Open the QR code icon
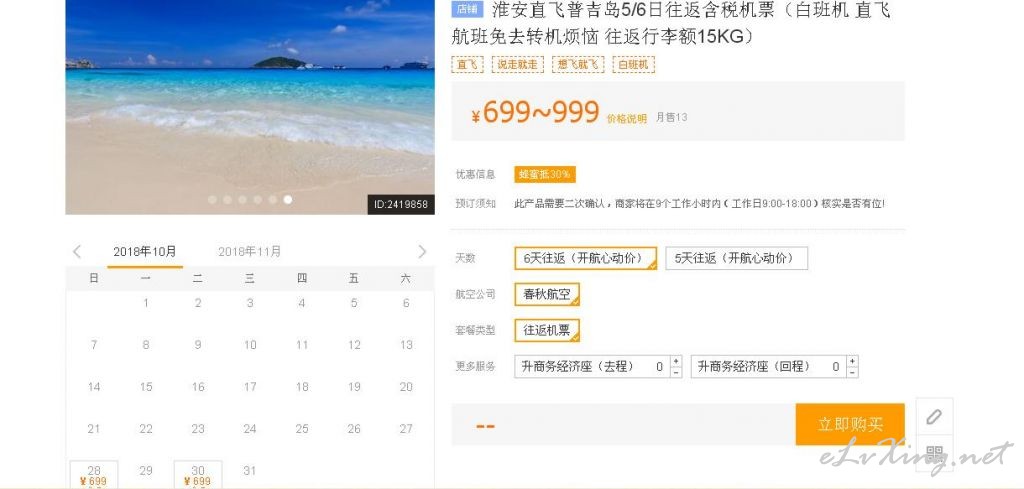The width and height of the screenshot is (1024, 489). tap(935, 452)
